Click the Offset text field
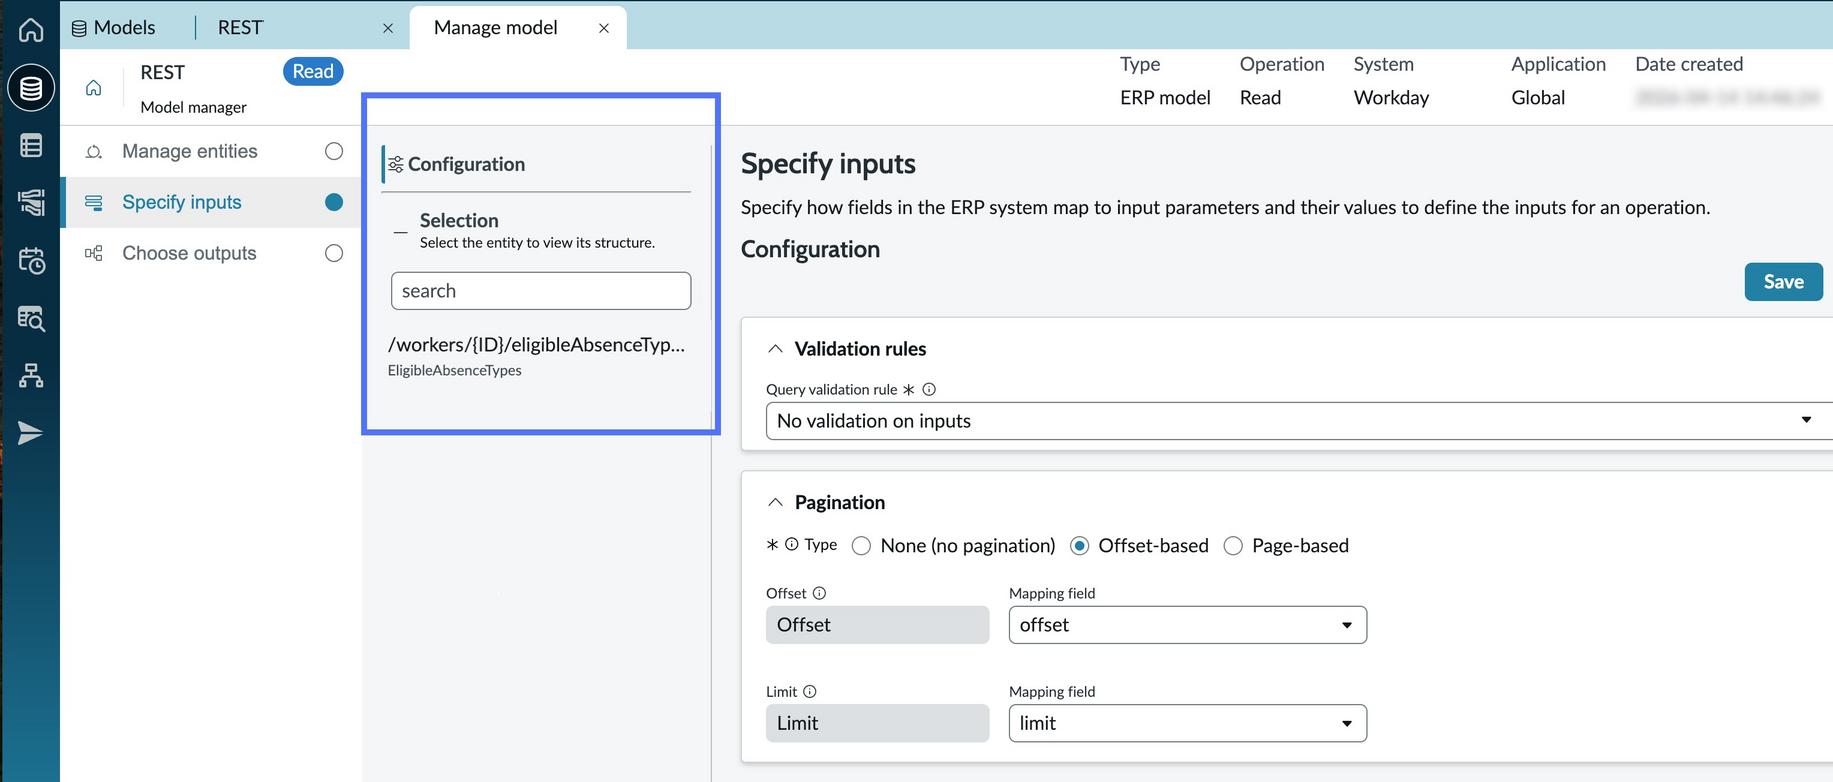This screenshot has width=1833, height=782. [x=878, y=625]
